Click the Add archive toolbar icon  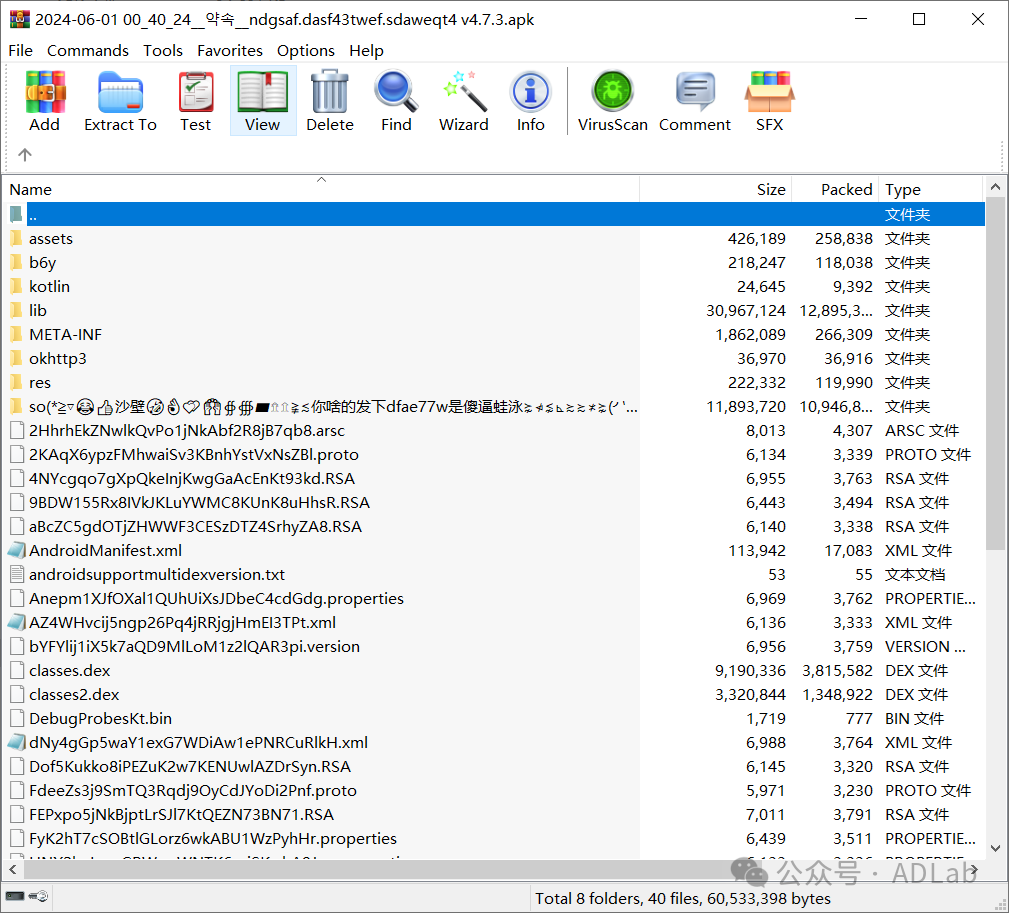pos(44,100)
